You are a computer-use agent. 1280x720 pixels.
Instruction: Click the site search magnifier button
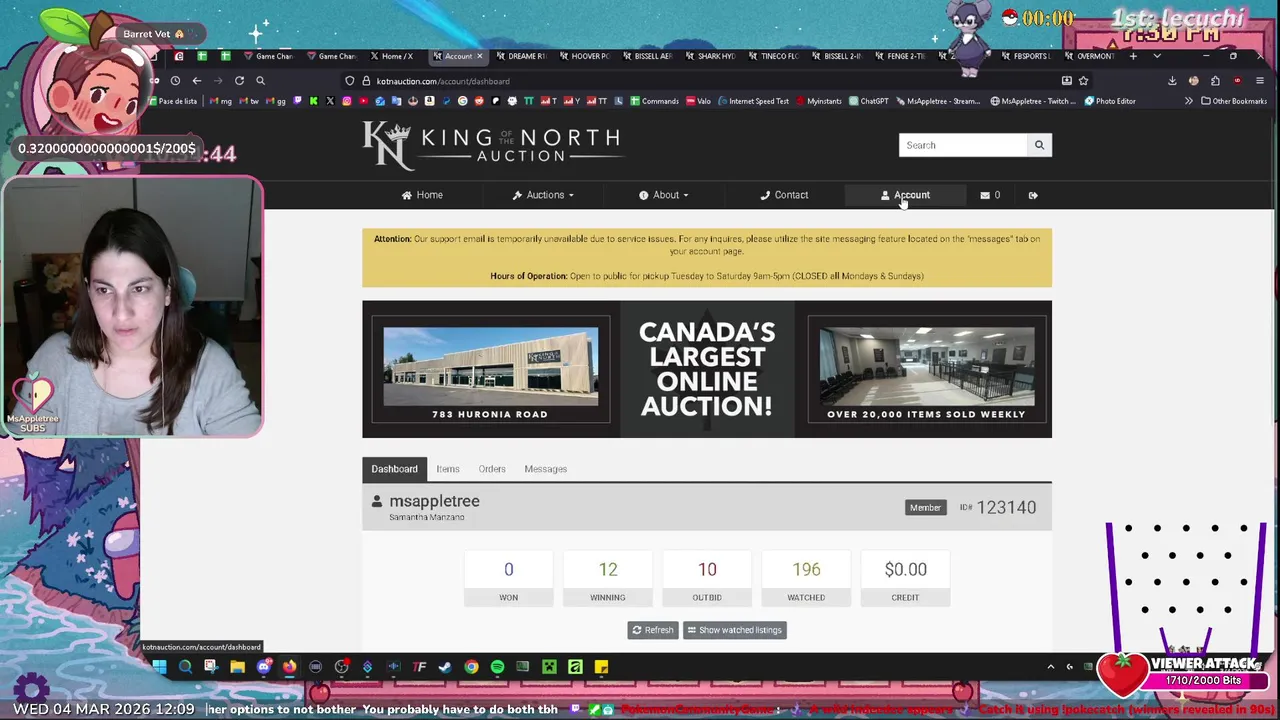click(x=1039, y=145)
